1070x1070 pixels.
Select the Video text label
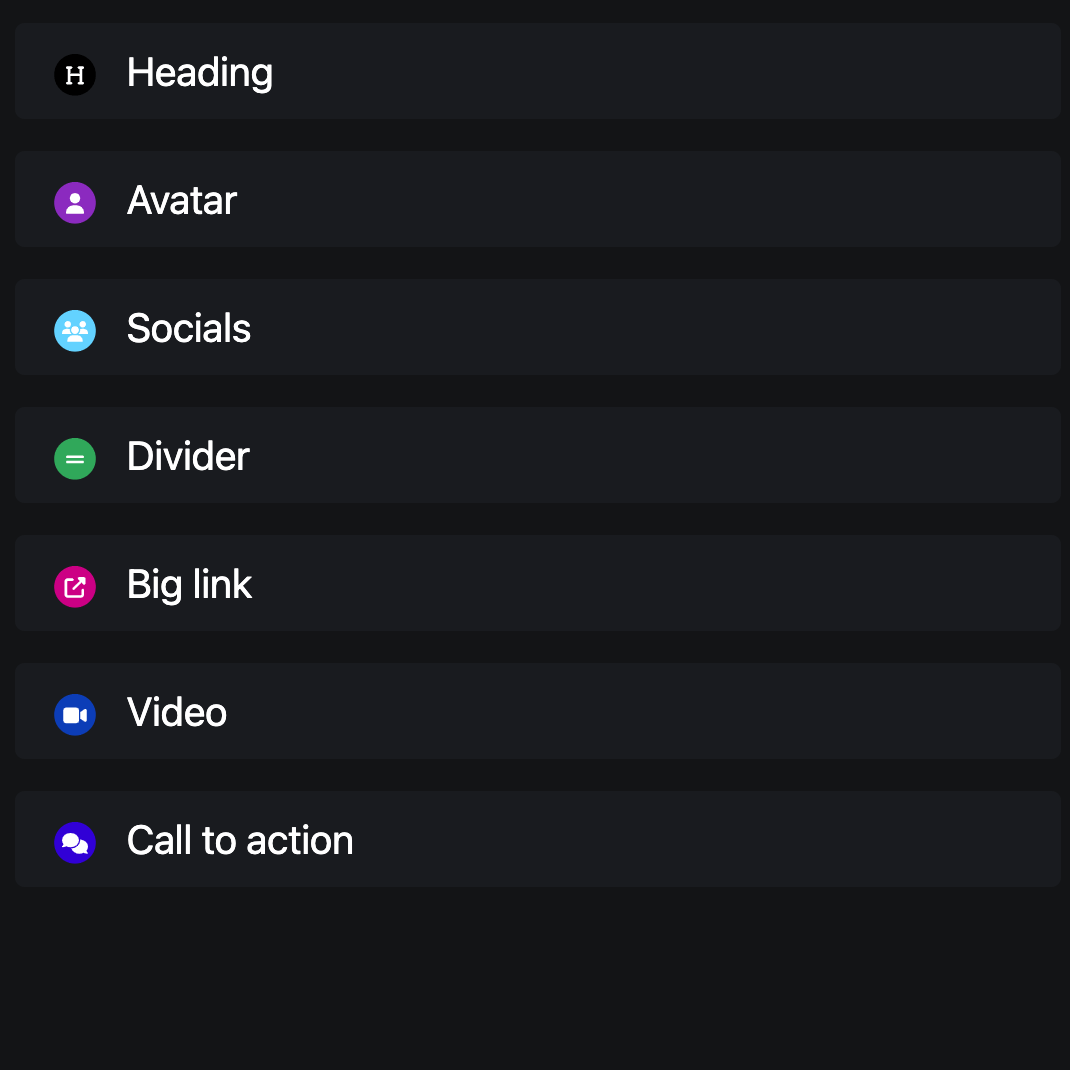177,712
